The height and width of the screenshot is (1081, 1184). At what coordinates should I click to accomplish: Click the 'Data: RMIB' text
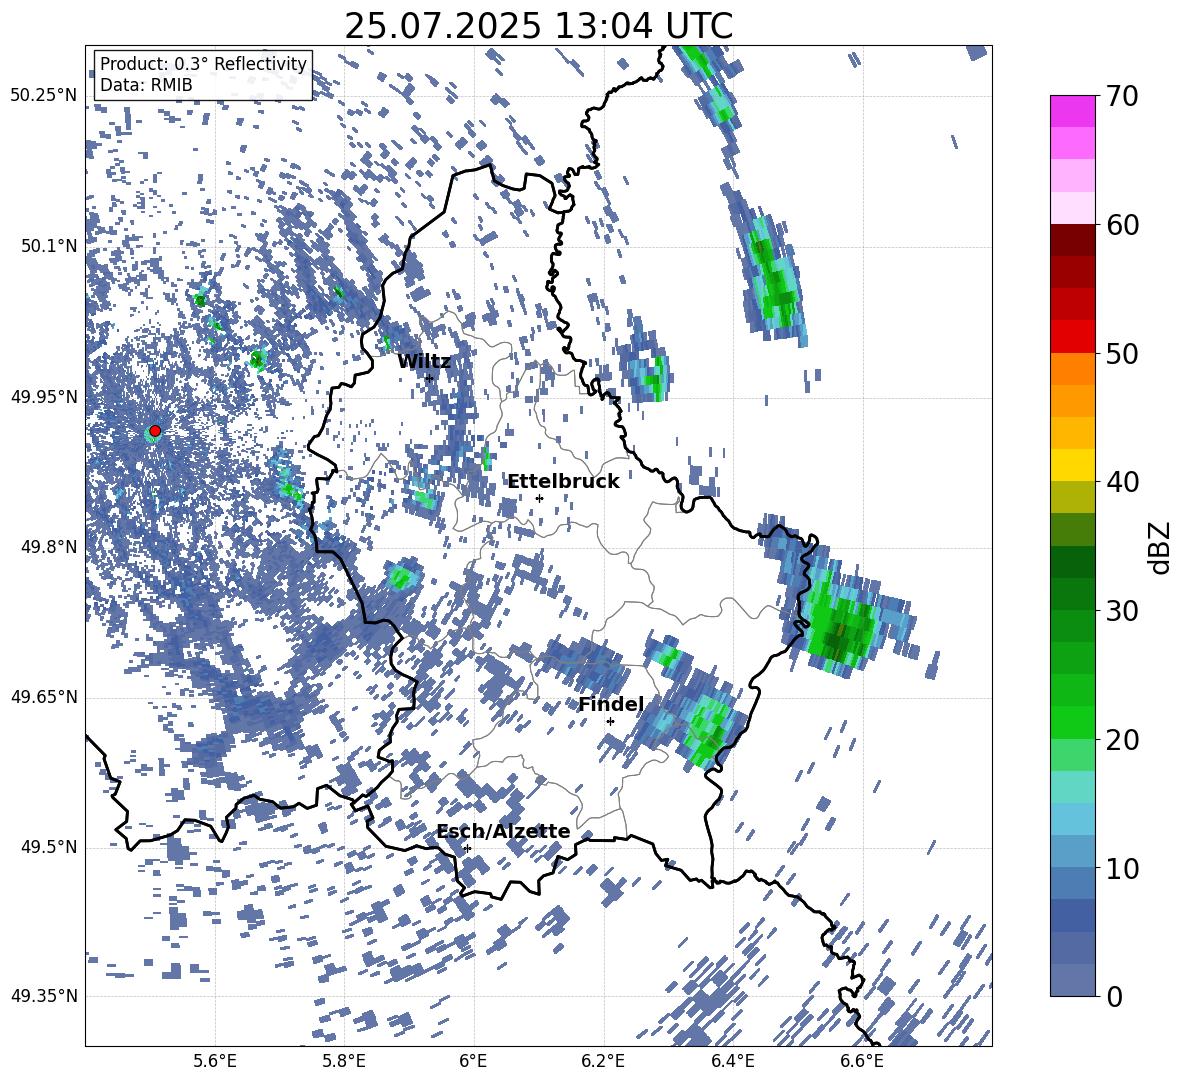pos(146,85)
